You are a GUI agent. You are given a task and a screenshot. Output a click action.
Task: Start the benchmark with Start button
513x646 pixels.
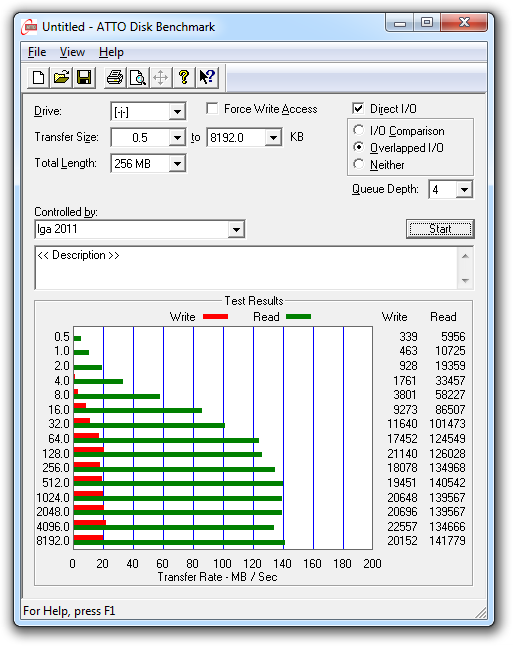tap(440, 229)
